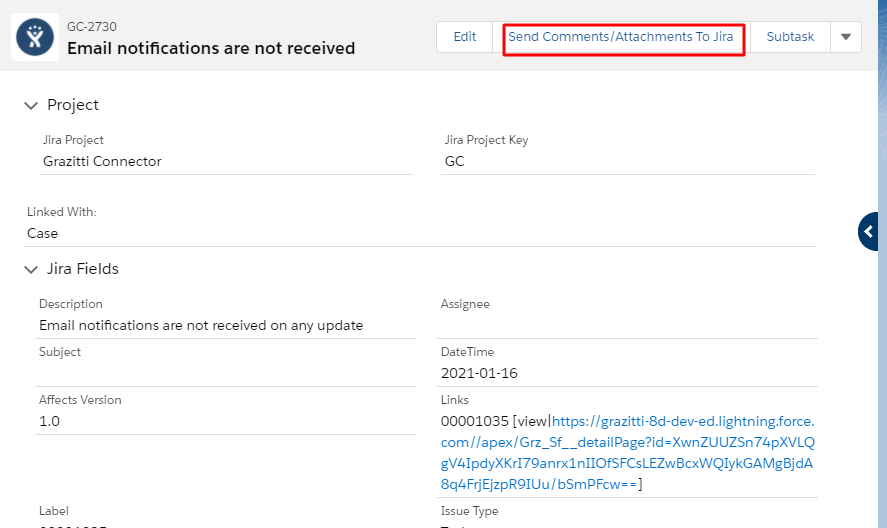Collapse the Jira Fields section chevron
The image size is (887, 528).
[31, 269]
